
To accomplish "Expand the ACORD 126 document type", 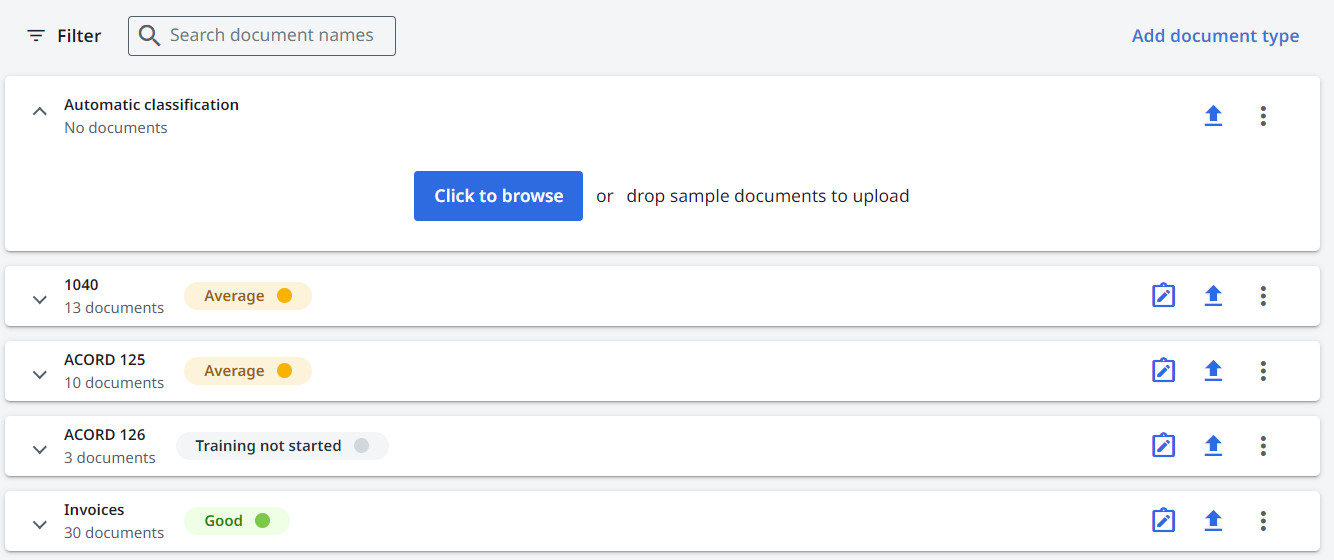I will (x=40, y=449).
